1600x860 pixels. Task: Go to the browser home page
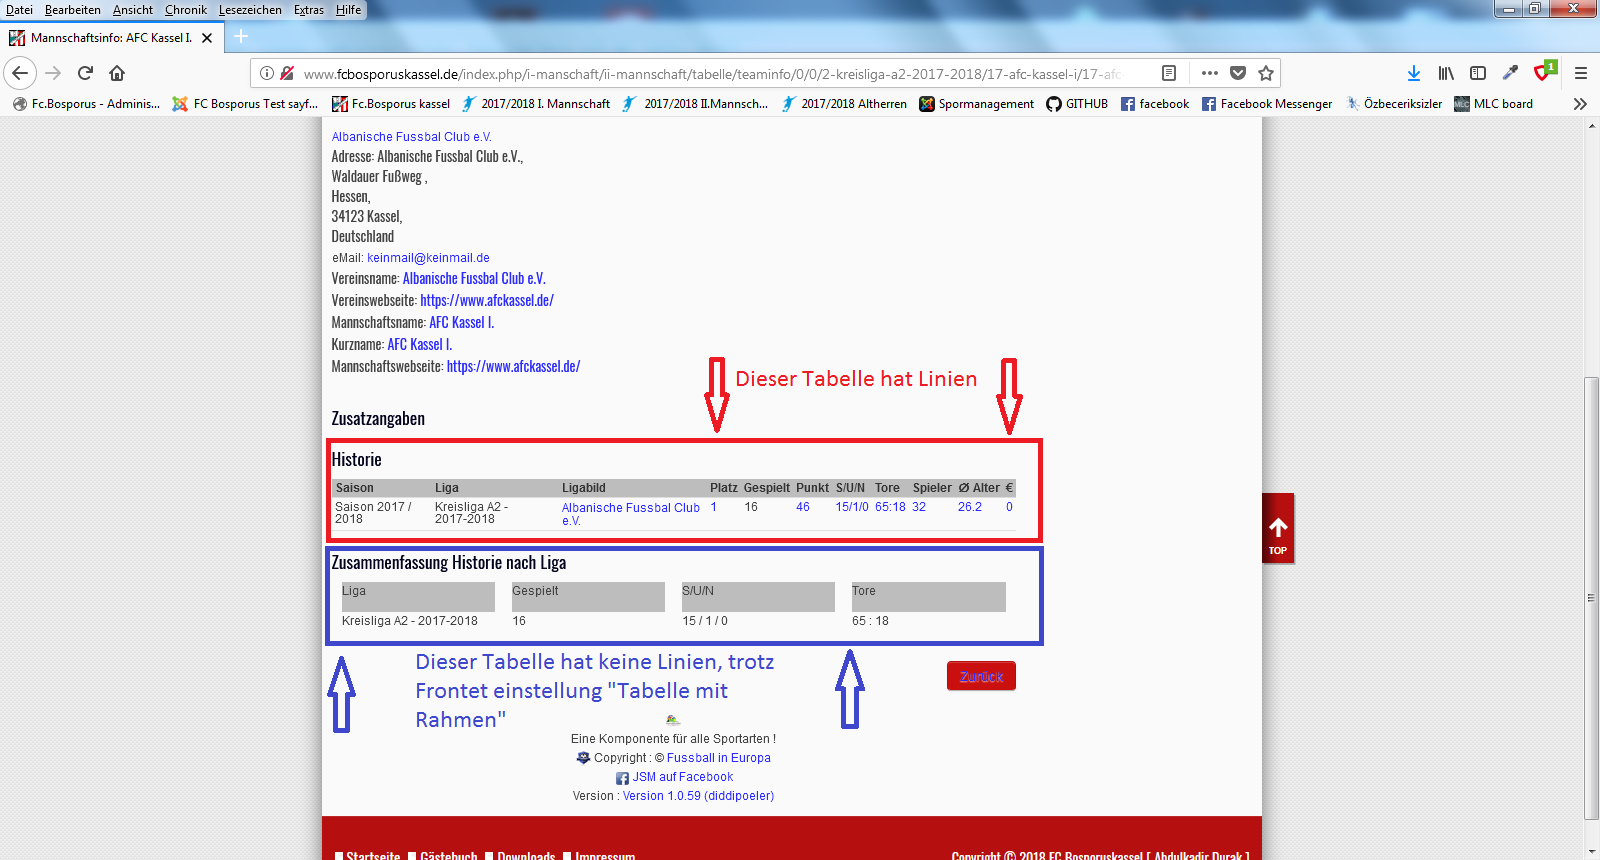117,73
